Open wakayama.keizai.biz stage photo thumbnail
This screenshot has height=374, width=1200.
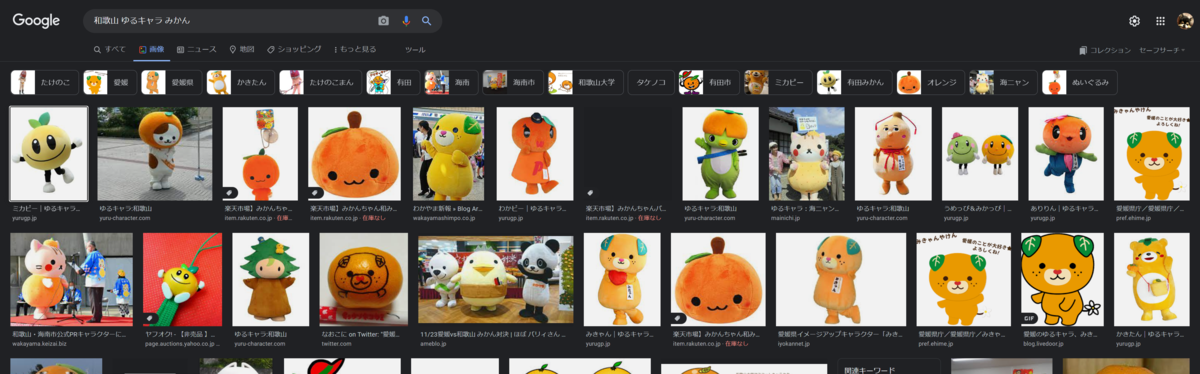71,280
